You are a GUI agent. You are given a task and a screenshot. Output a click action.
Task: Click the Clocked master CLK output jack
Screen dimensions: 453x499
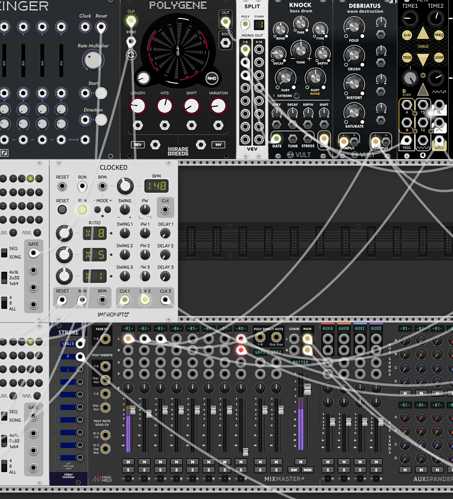[165, 210]
